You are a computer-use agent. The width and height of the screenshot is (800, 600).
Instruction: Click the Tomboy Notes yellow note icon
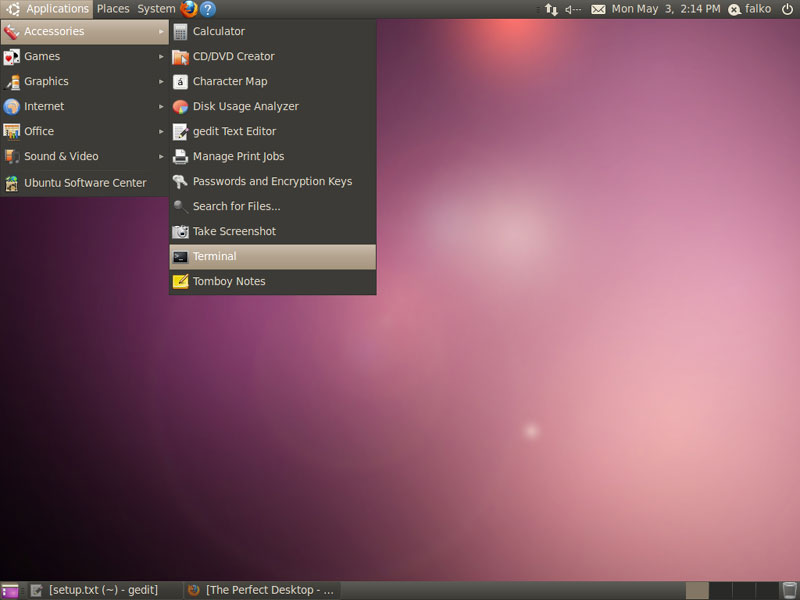point(180,282)
